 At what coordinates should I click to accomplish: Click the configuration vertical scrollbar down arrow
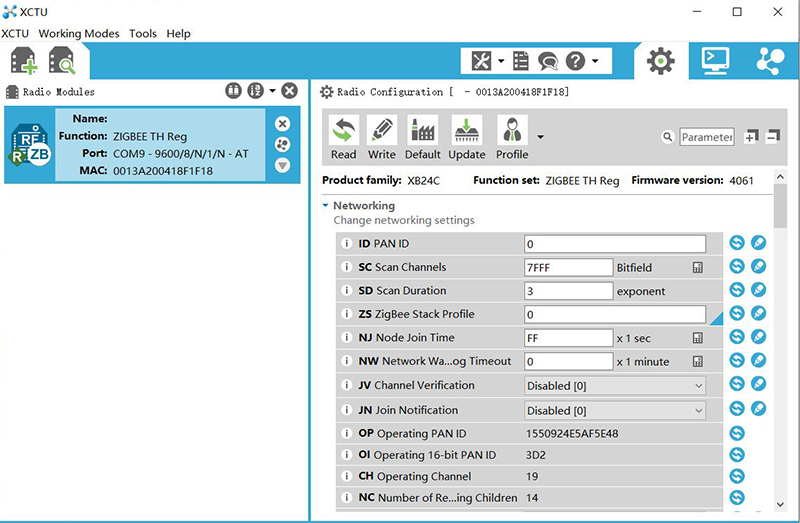click(780, 504)
